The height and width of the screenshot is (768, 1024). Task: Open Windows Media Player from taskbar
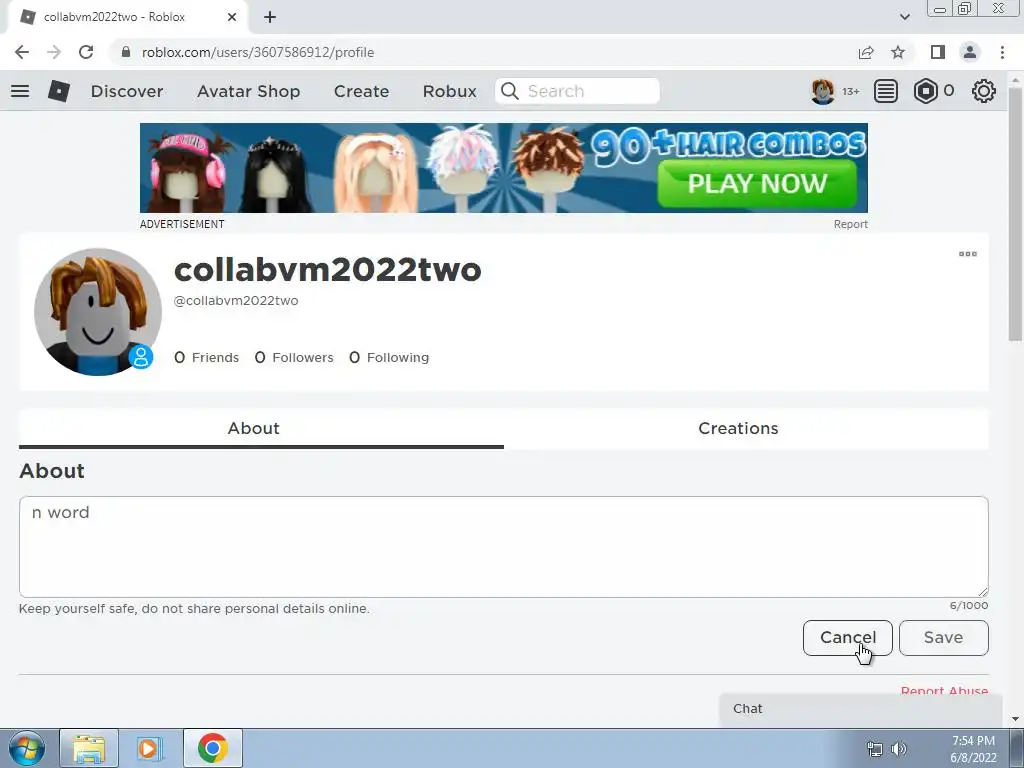[x=149, y=748]
